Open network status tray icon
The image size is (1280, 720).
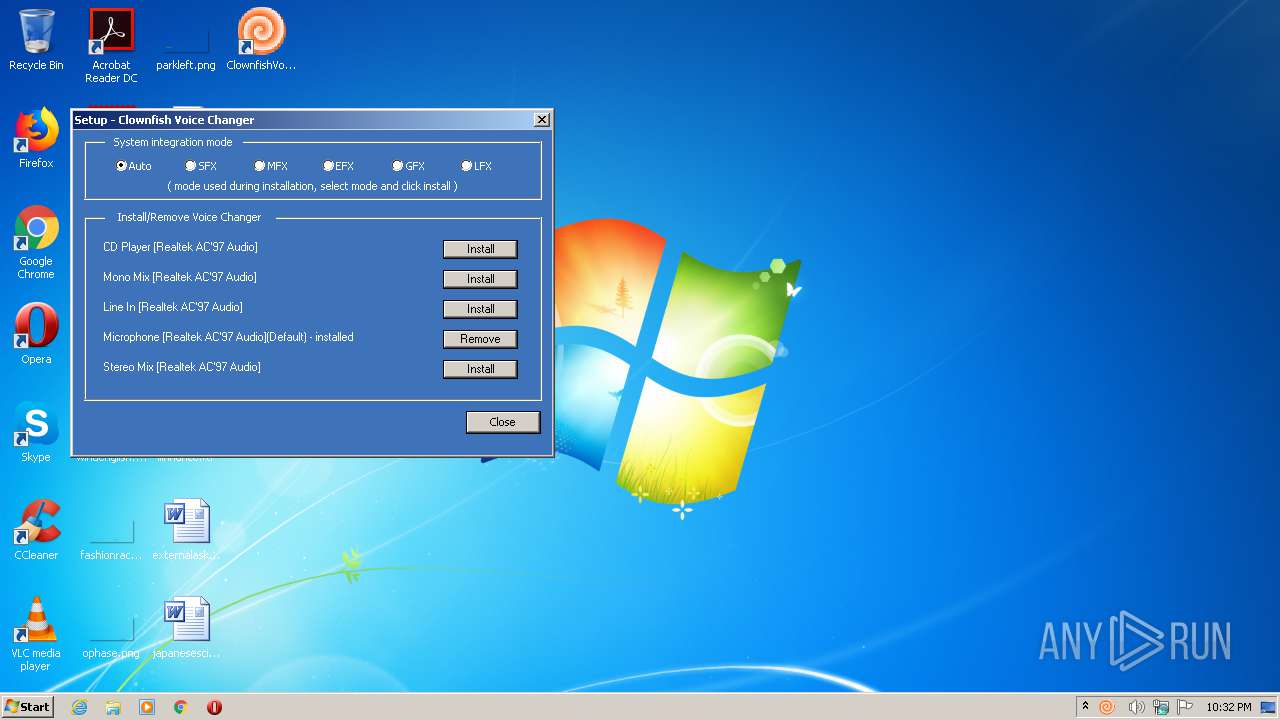(x=1161, y=707)
